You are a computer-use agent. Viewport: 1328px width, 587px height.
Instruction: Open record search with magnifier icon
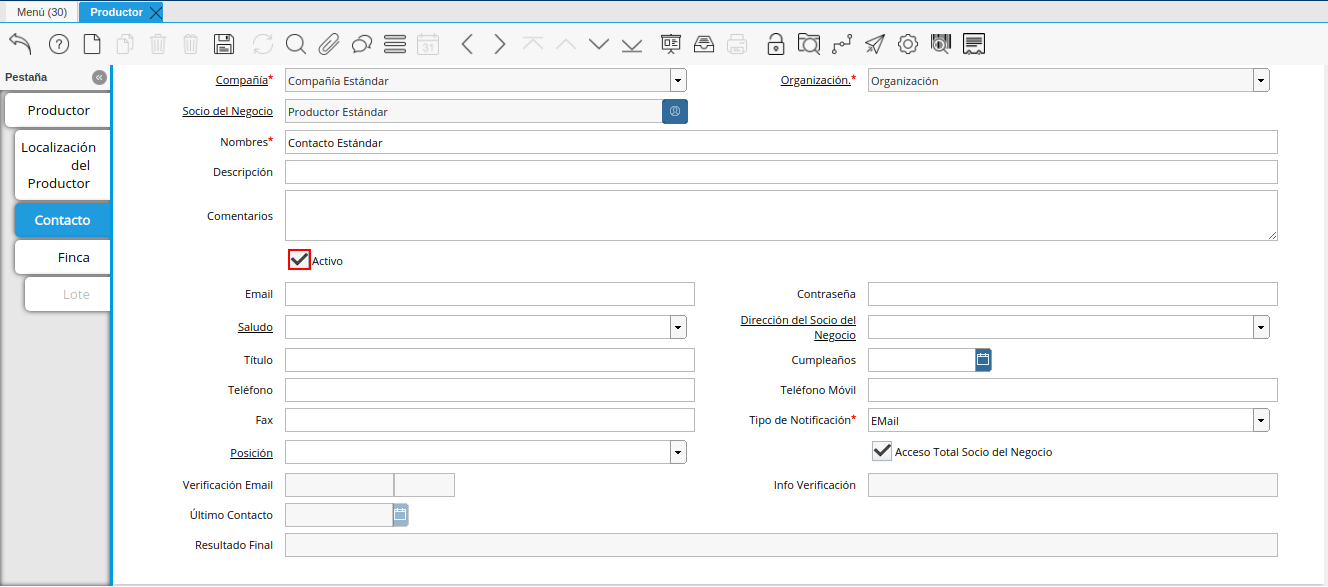[x=295, y=44]
